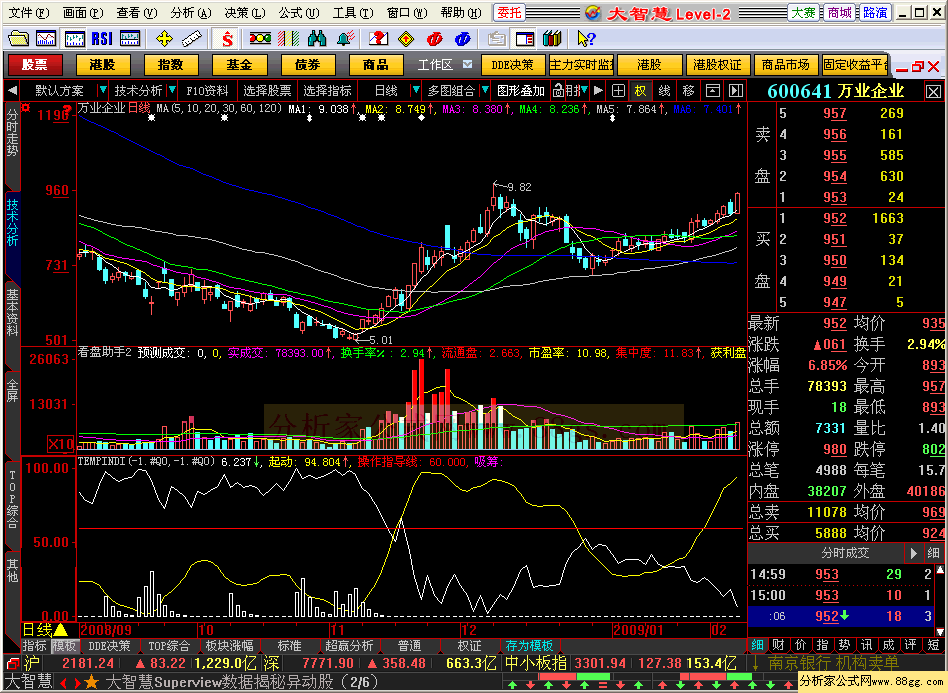Expand the 技术分析 dropdown arrow
The height and width of the screenshot is (693, 948).
click(x=172, y=91)
